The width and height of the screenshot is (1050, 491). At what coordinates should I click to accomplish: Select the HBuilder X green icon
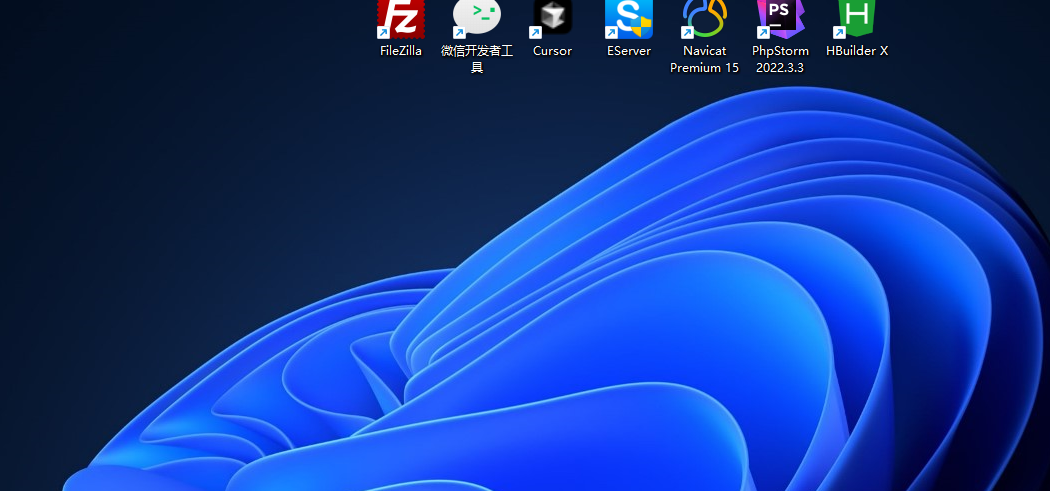[x=857, y=16]
